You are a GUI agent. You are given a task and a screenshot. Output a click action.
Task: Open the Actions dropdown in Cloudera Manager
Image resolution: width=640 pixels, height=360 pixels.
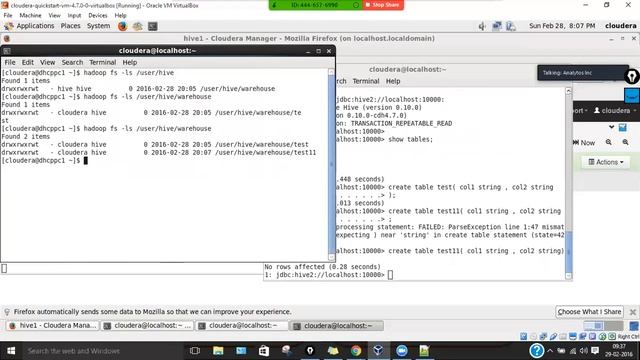coord(606,162)
